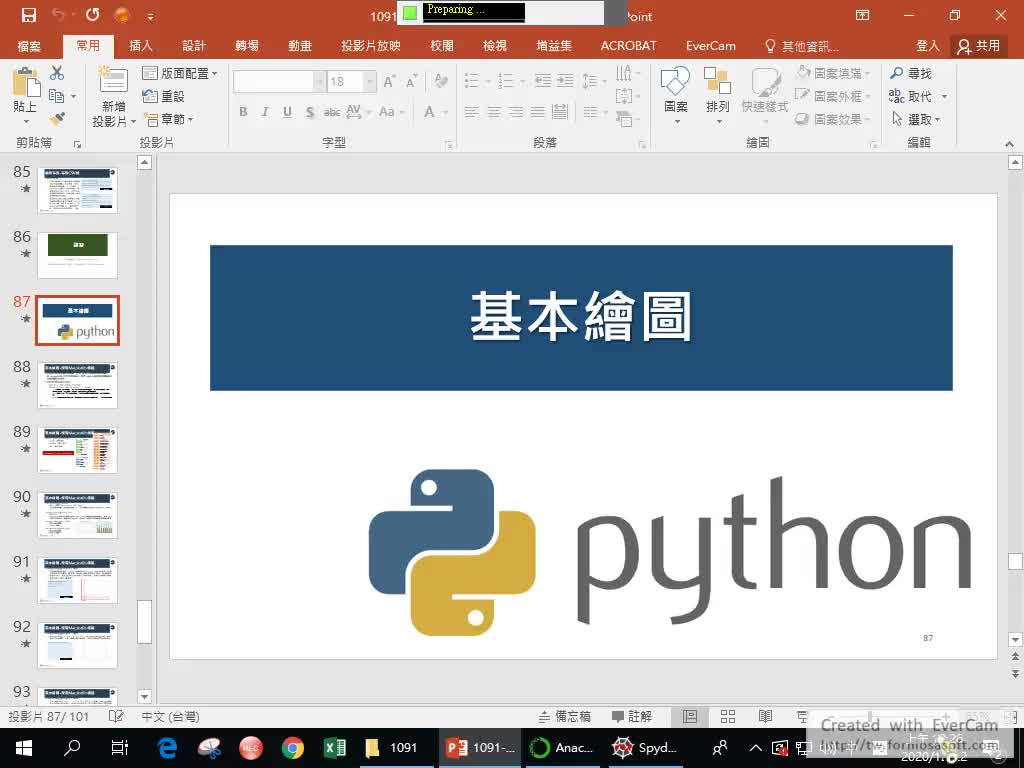Click the 重設 reset slide button
Screen dimensions: 1024x768
(x=163, y=97)
